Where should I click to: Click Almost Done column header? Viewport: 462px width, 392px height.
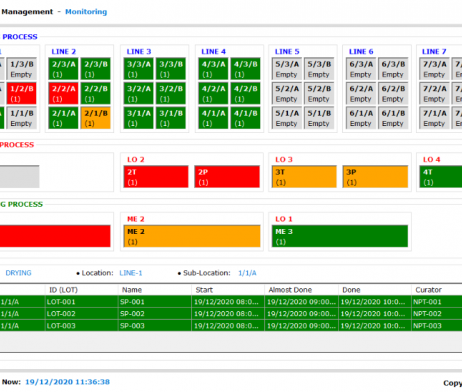302,290
